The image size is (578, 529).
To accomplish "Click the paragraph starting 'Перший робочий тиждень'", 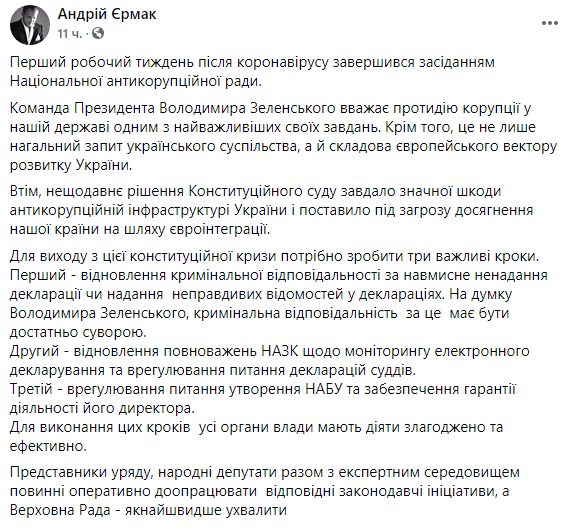I will point(252,72).
